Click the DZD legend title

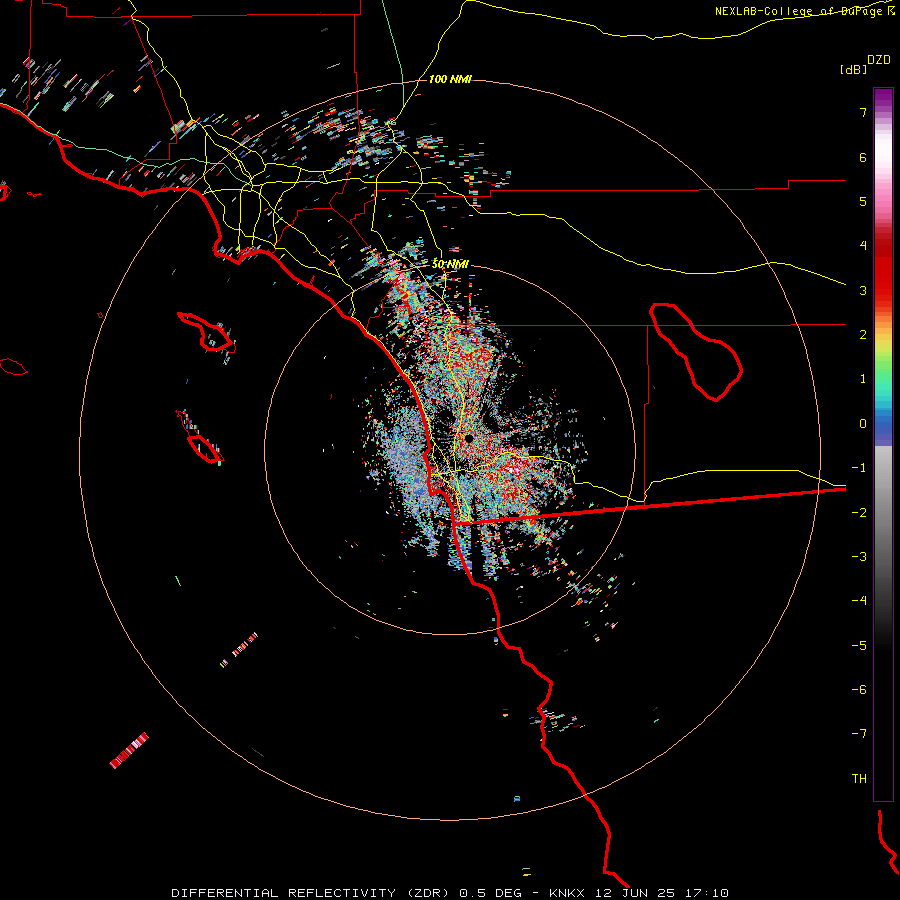tap(879, 60)
